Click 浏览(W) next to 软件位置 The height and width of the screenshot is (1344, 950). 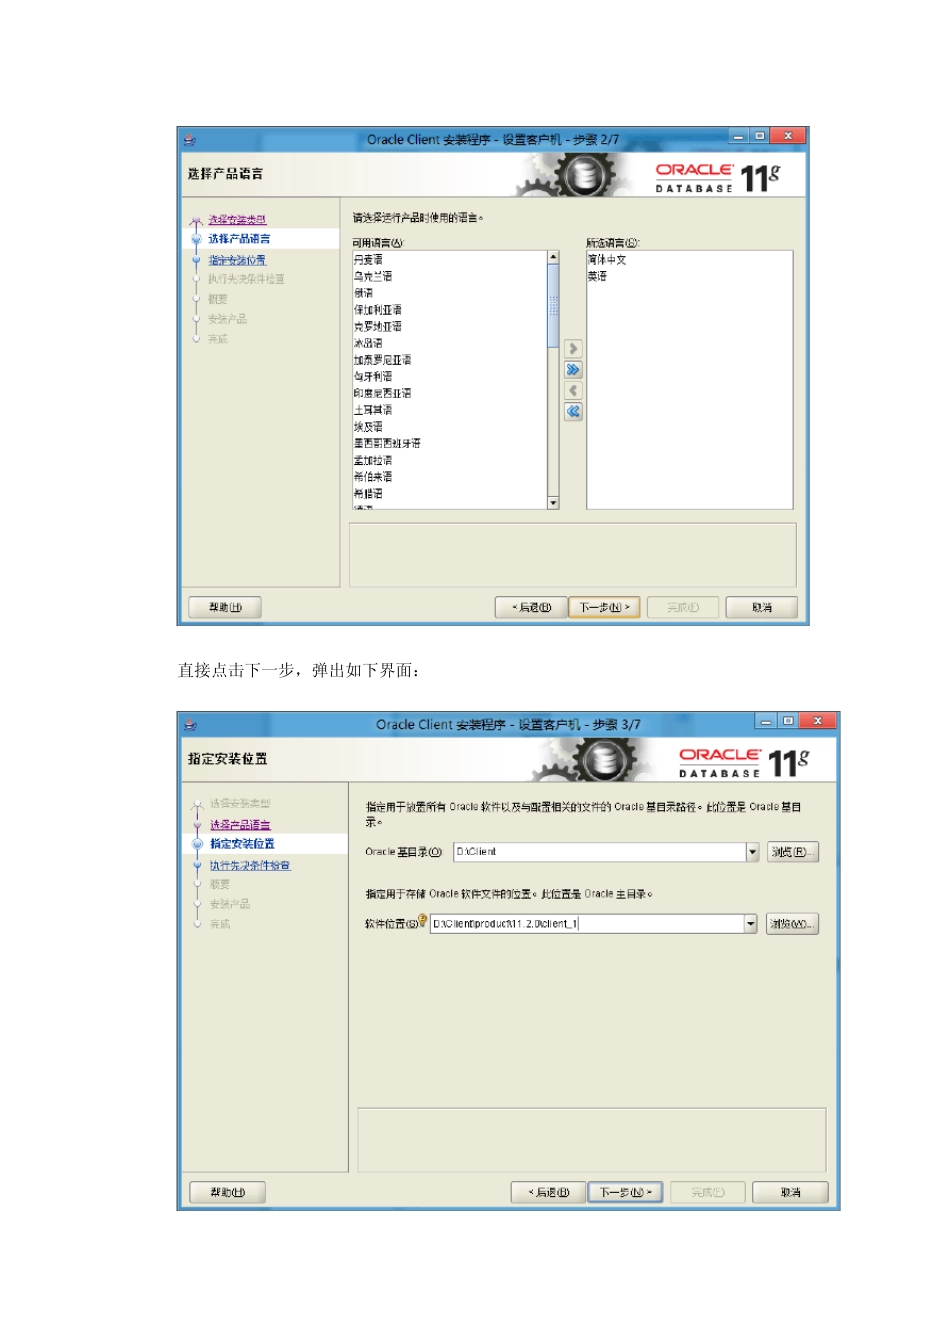pyautogui.click(x=792, y=924)
